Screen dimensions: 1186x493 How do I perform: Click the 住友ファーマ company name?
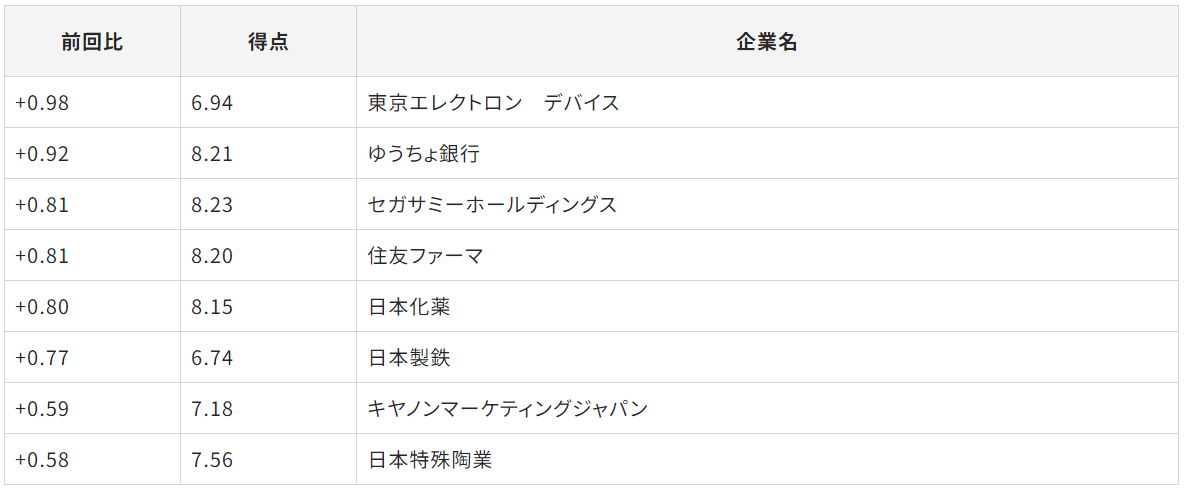[x=425, y=256]
